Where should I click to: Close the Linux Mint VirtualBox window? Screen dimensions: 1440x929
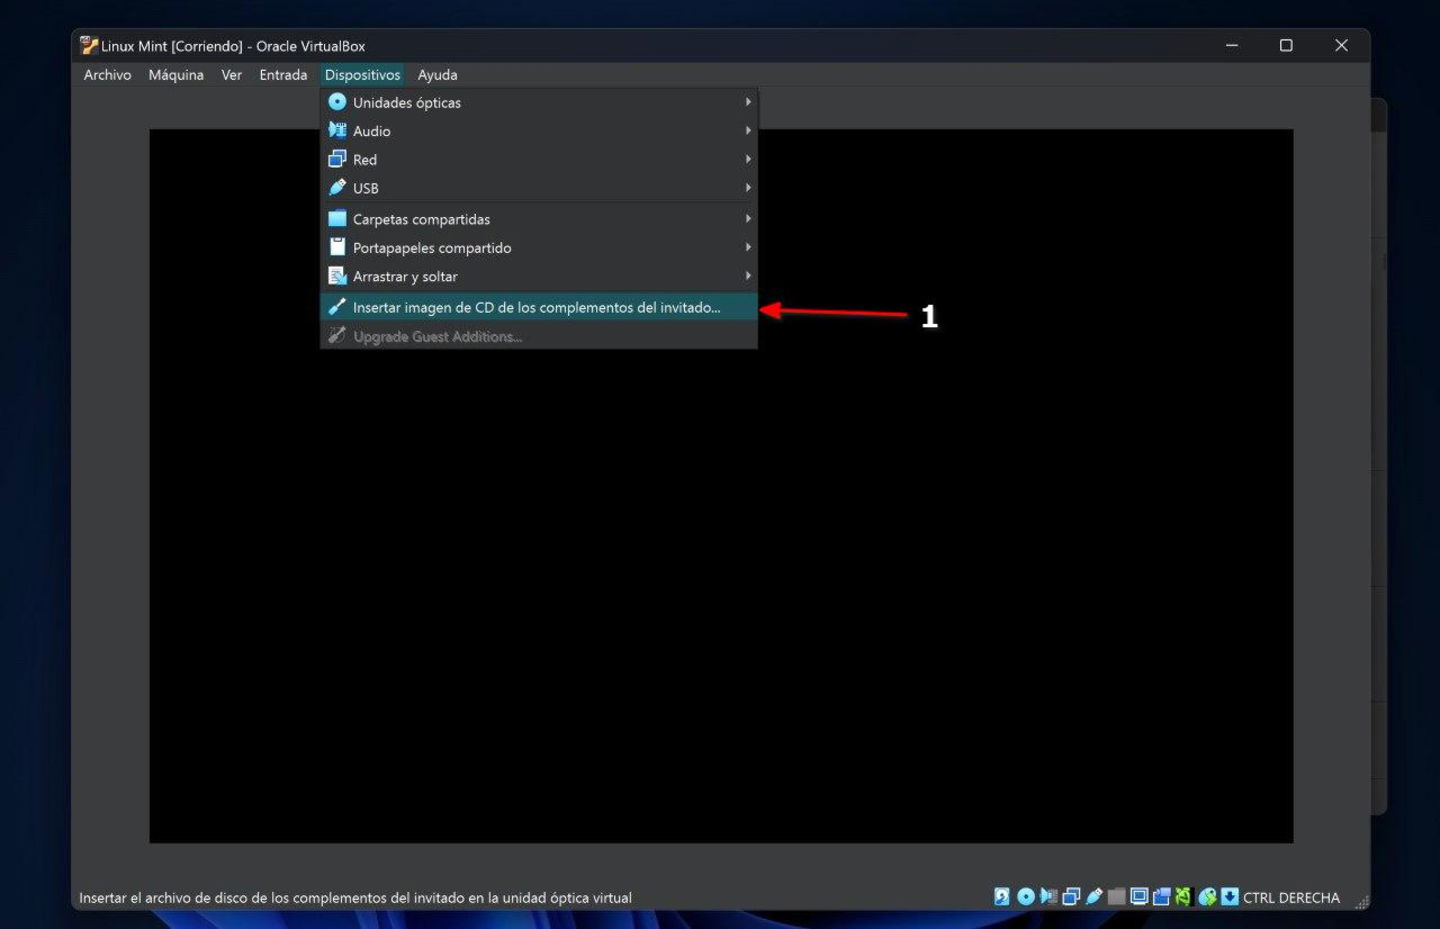click(1341, 45)
